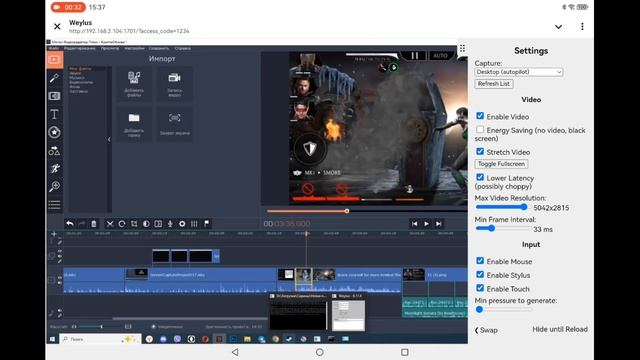The height and width of the screenshot is (360, 640).
Task: Click the Захват экрана import button
Action: [175, 124]
